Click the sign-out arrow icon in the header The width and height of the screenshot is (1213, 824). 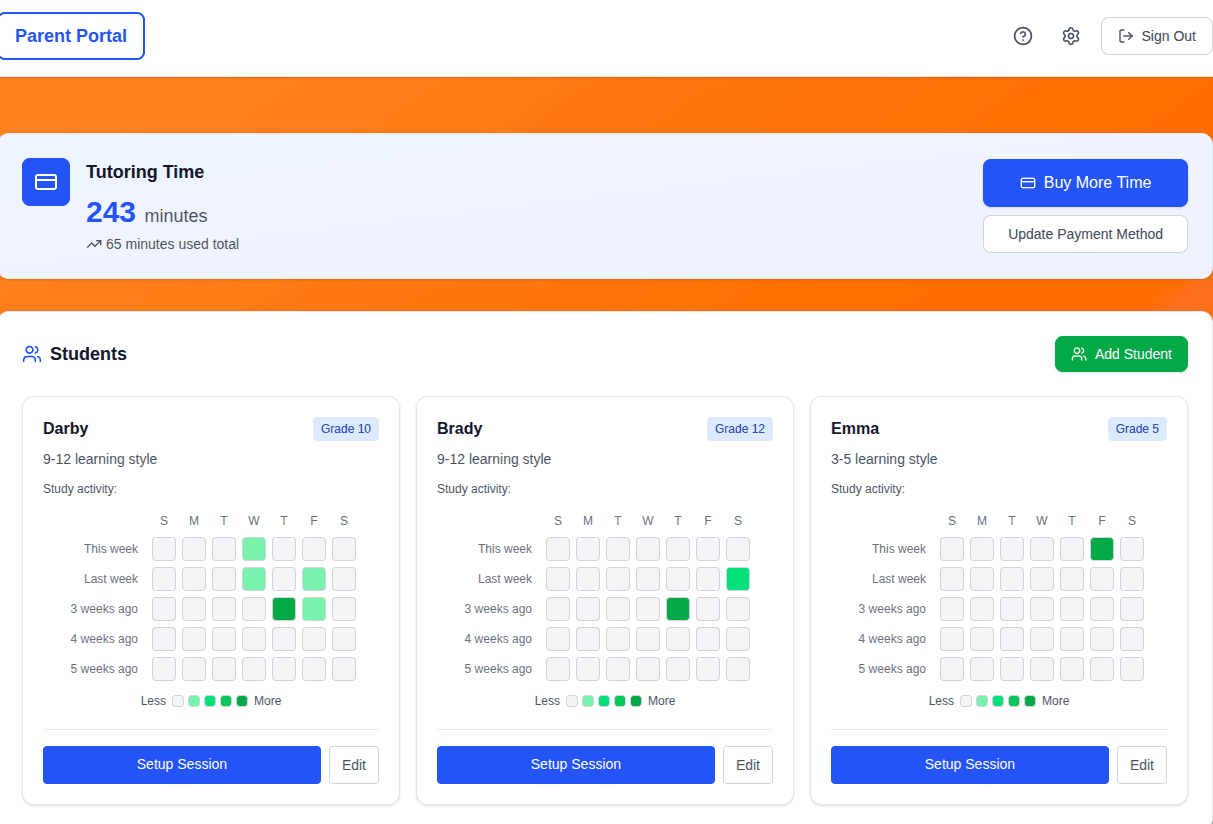[1124, 35]
